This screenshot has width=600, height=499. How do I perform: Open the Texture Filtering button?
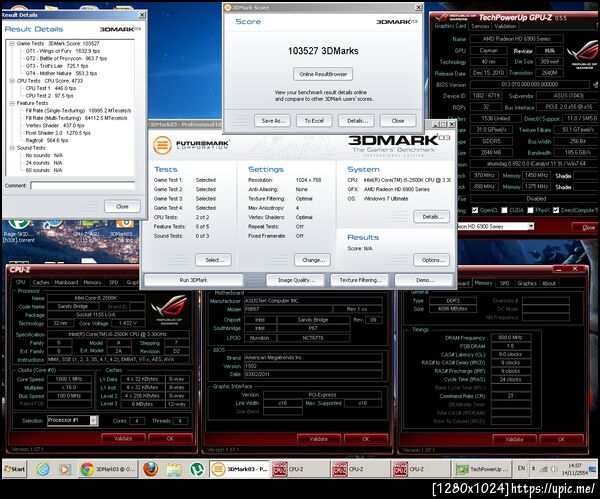pyautogui.click(x=360, y=280)
